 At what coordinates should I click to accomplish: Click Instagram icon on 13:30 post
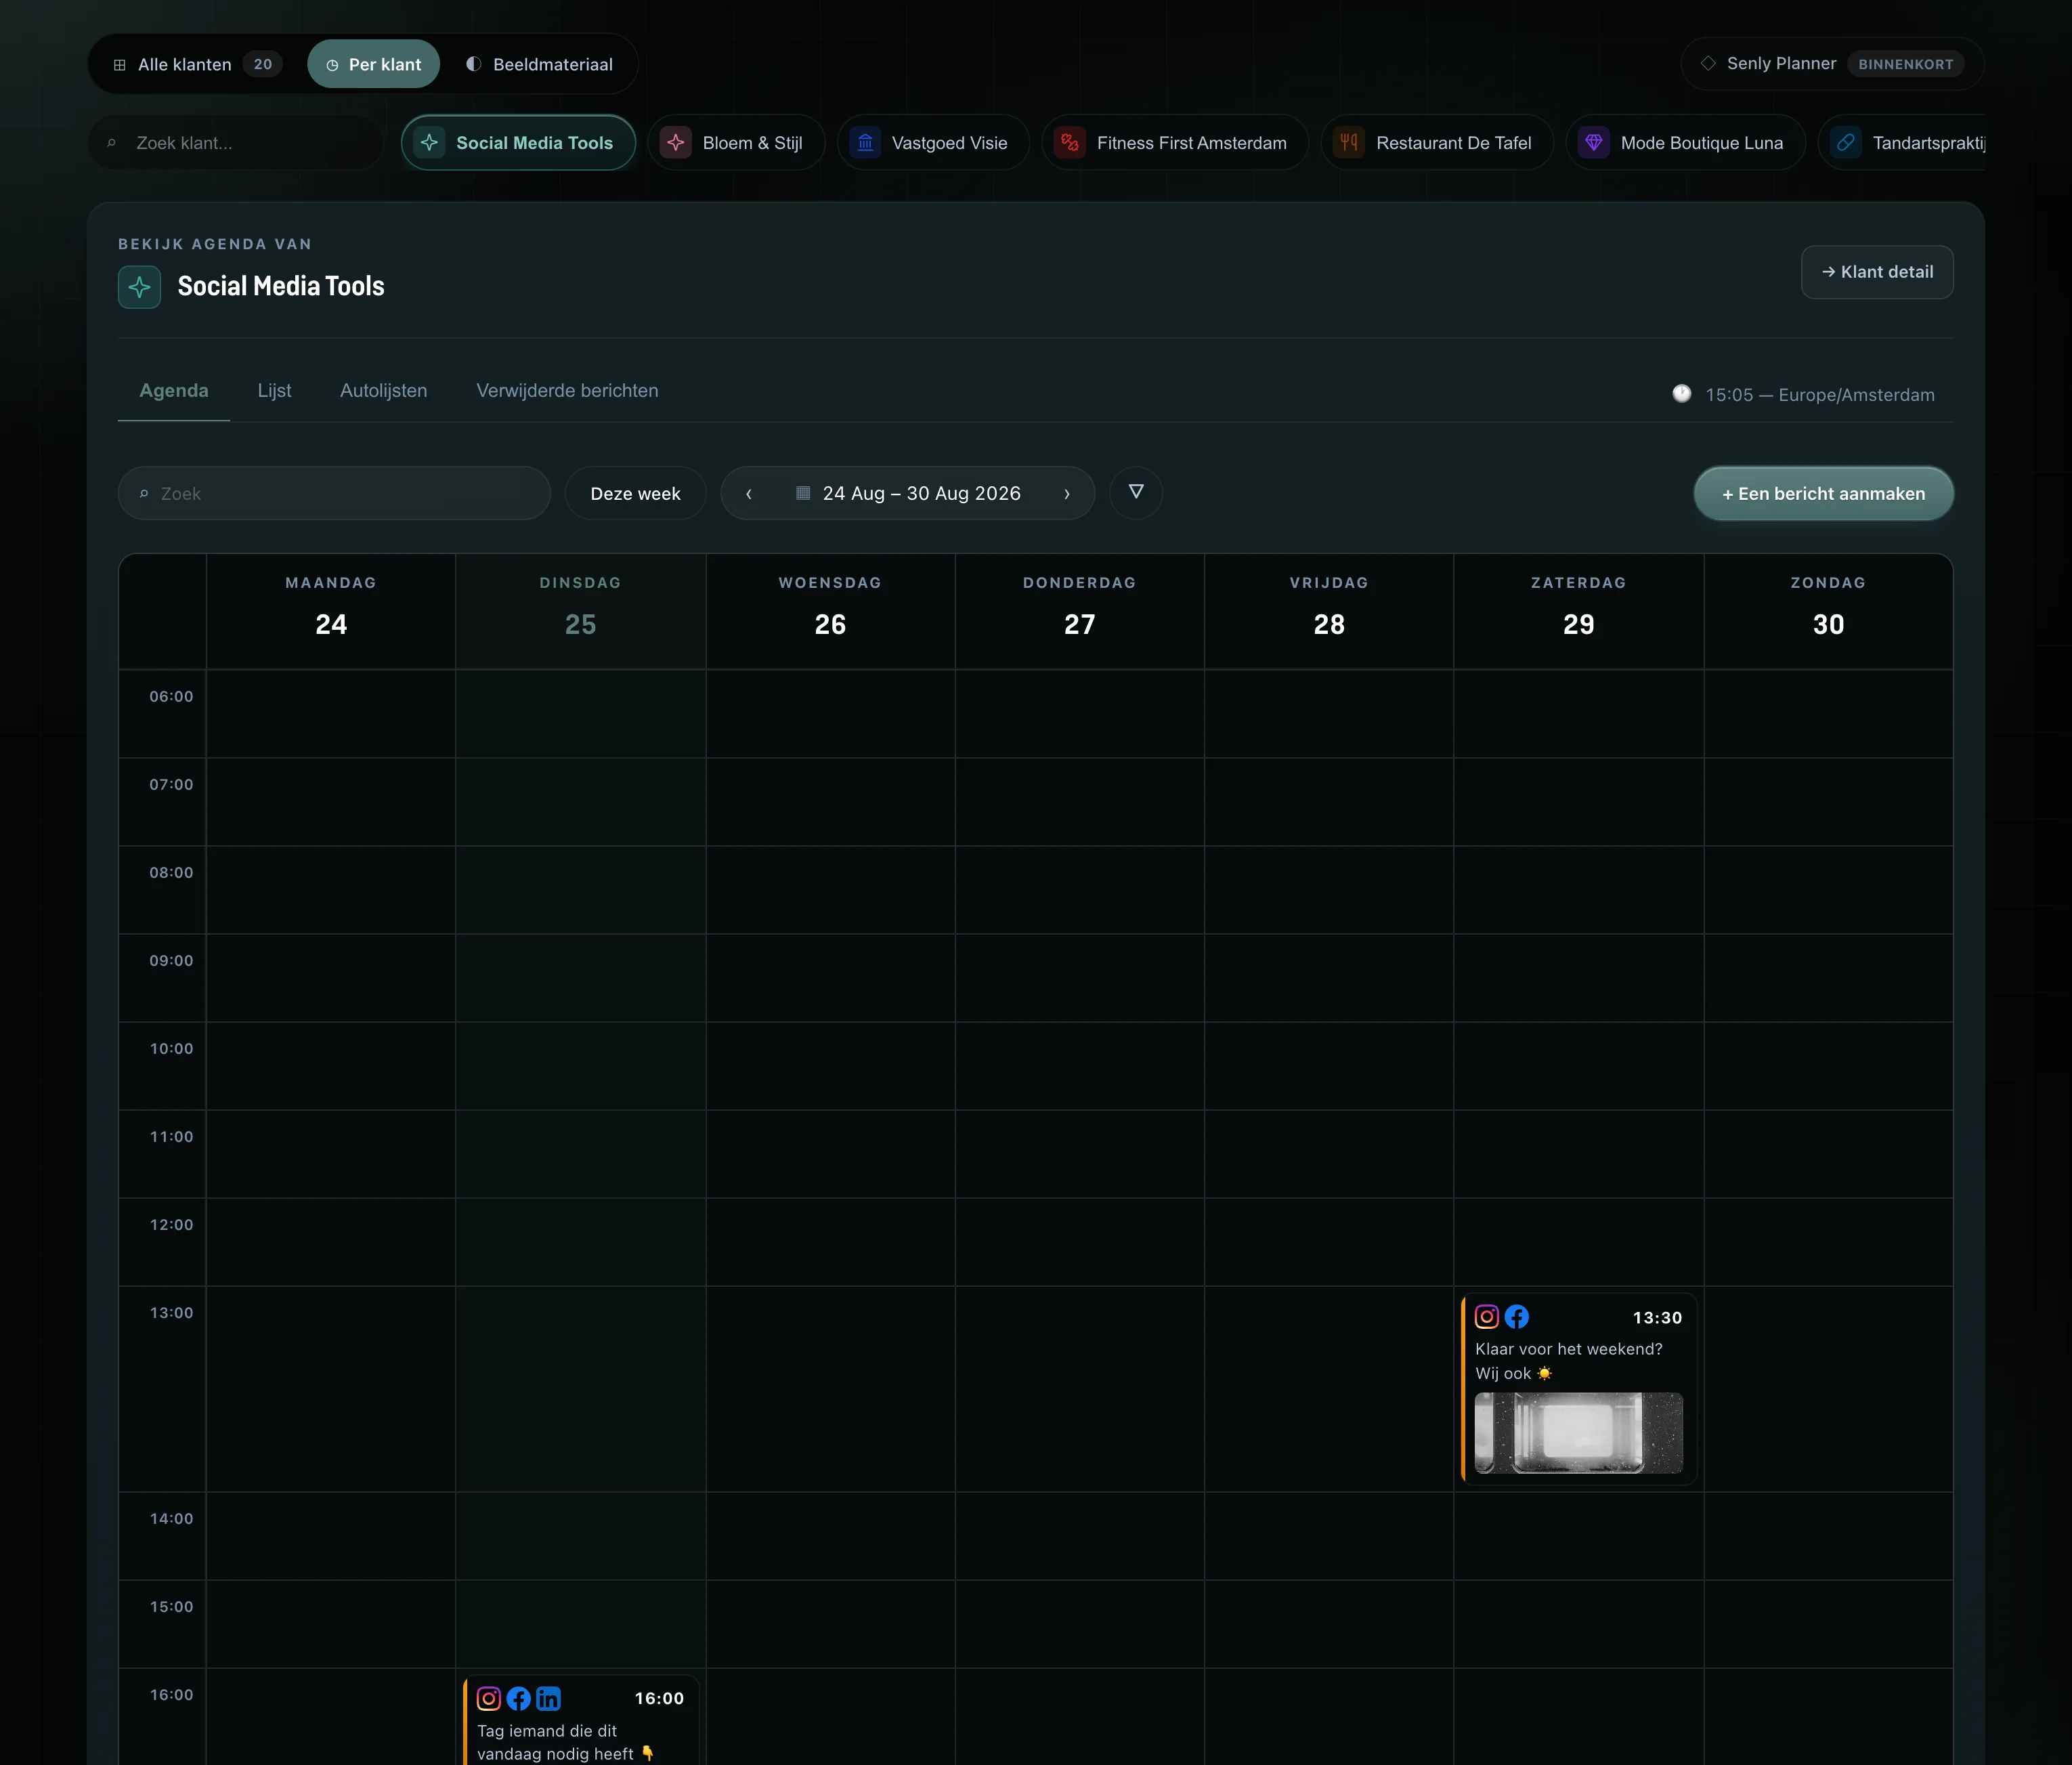pos(1487,1317)
